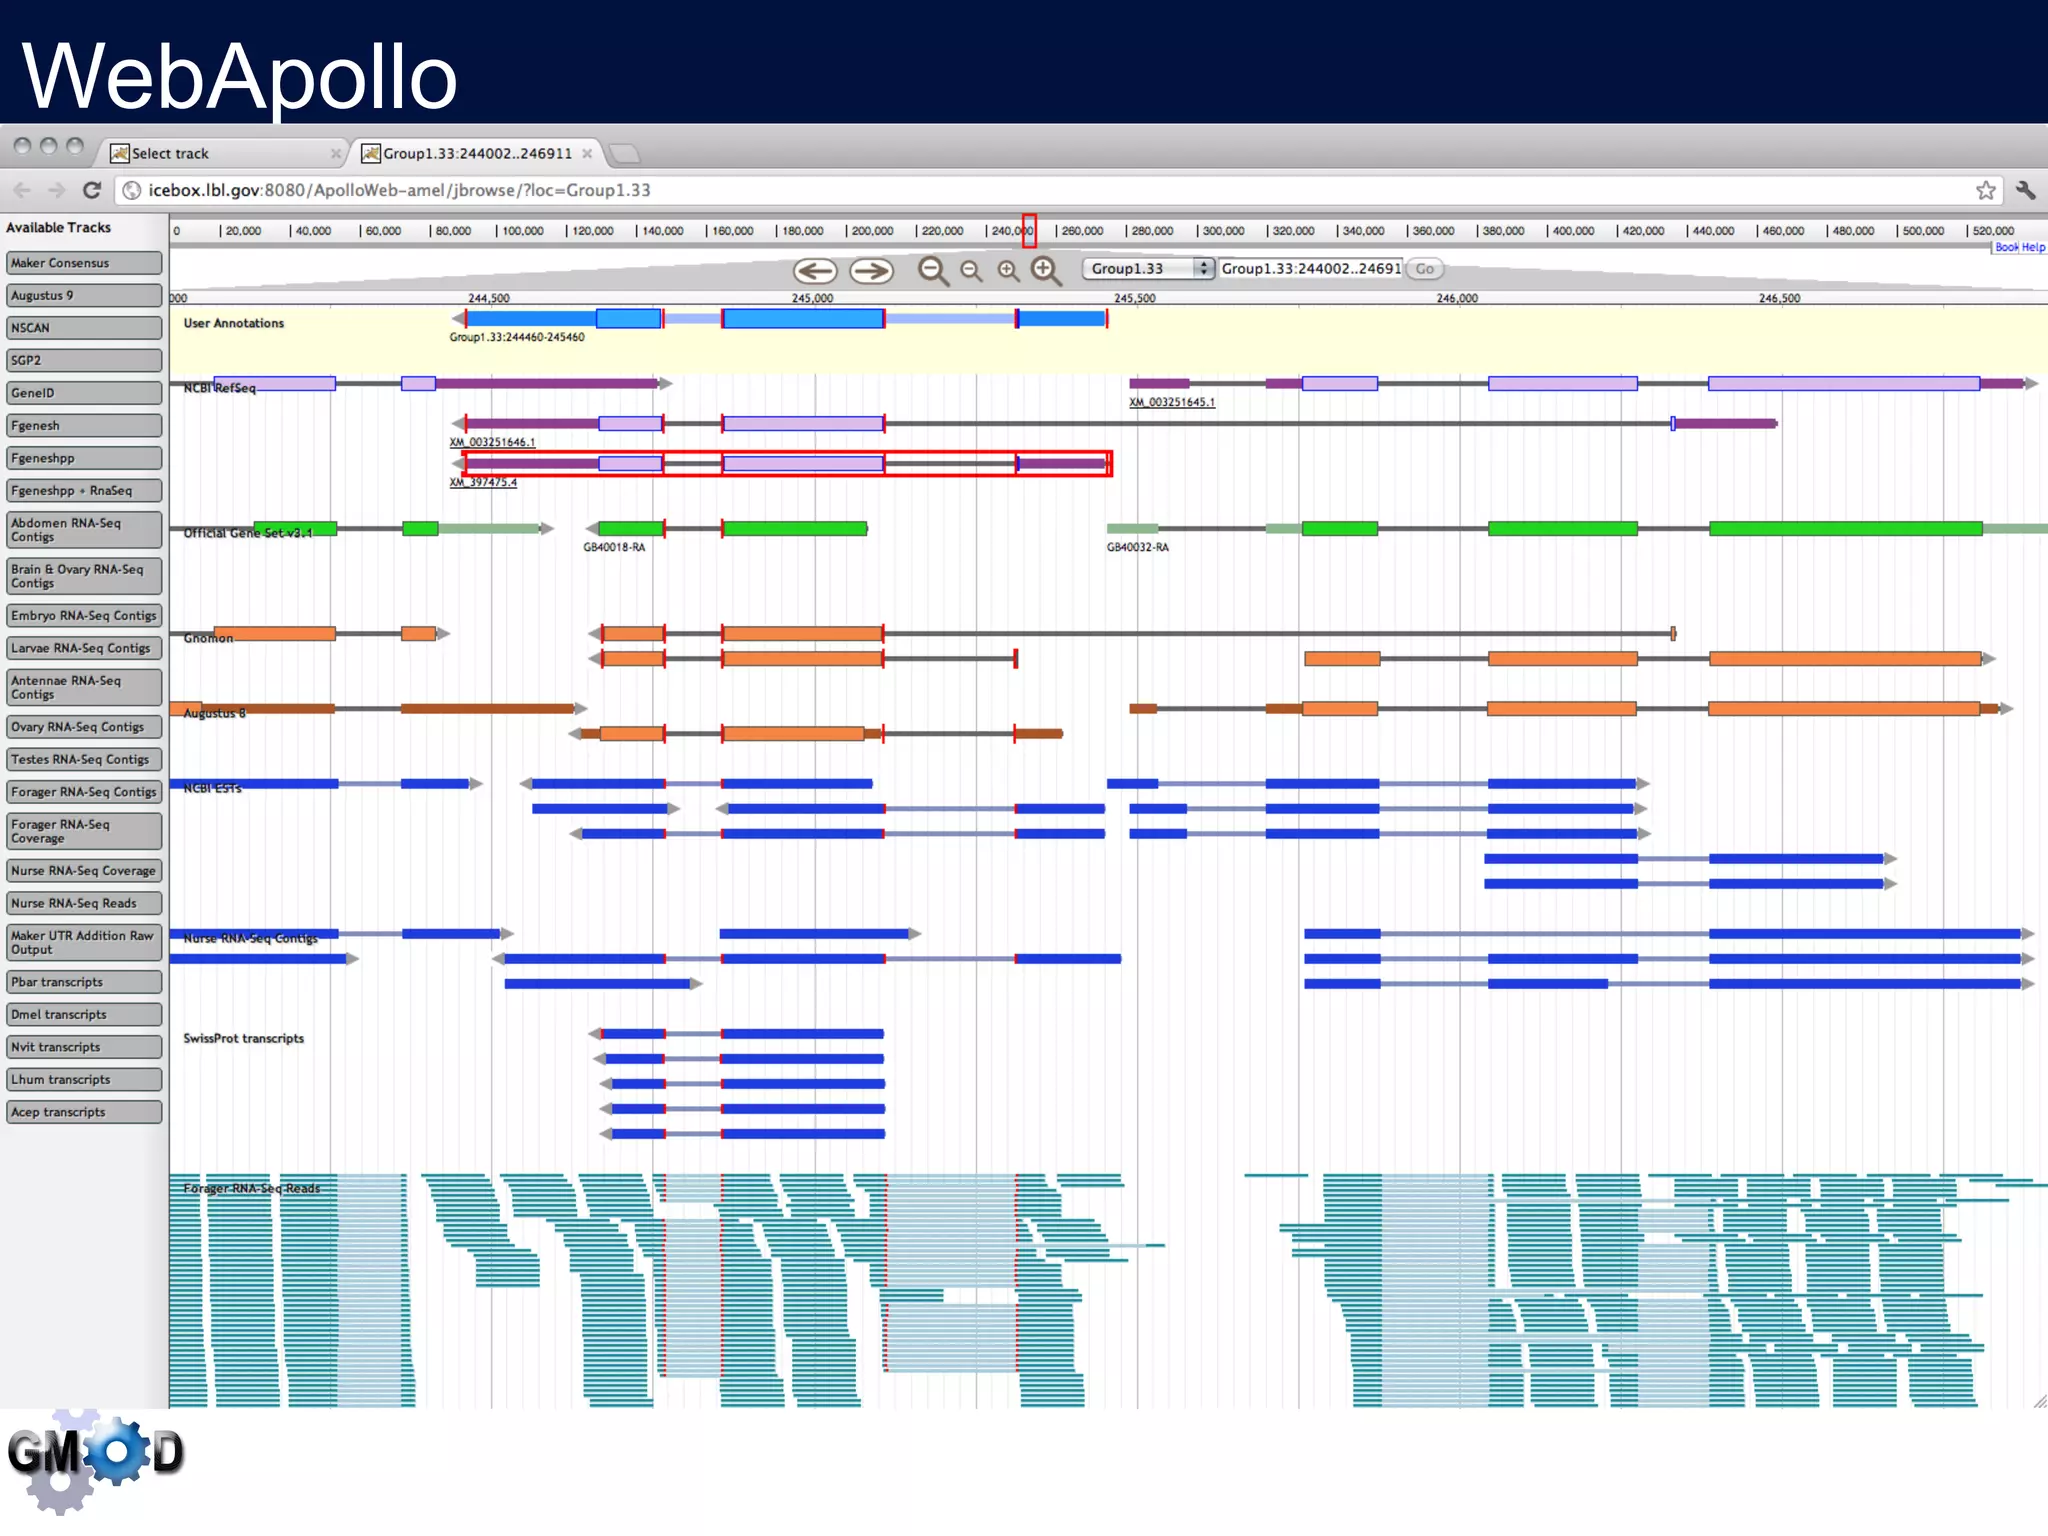Viewport: 2048px width, 1536px height.
Task: Pan right with the right arrow button
Action: point(871,270)
